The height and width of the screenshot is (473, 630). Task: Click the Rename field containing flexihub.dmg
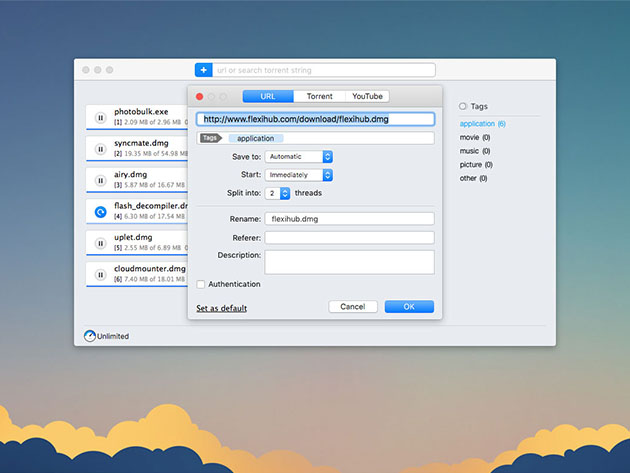point(349,218)
